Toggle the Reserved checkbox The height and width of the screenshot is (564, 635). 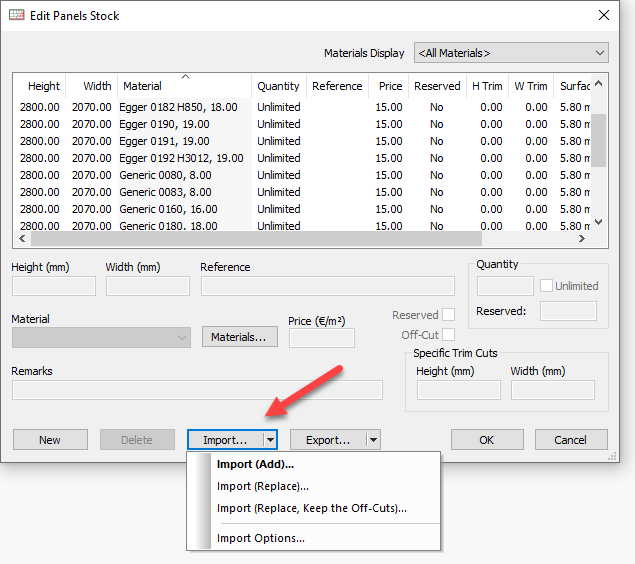coord(448,315)
